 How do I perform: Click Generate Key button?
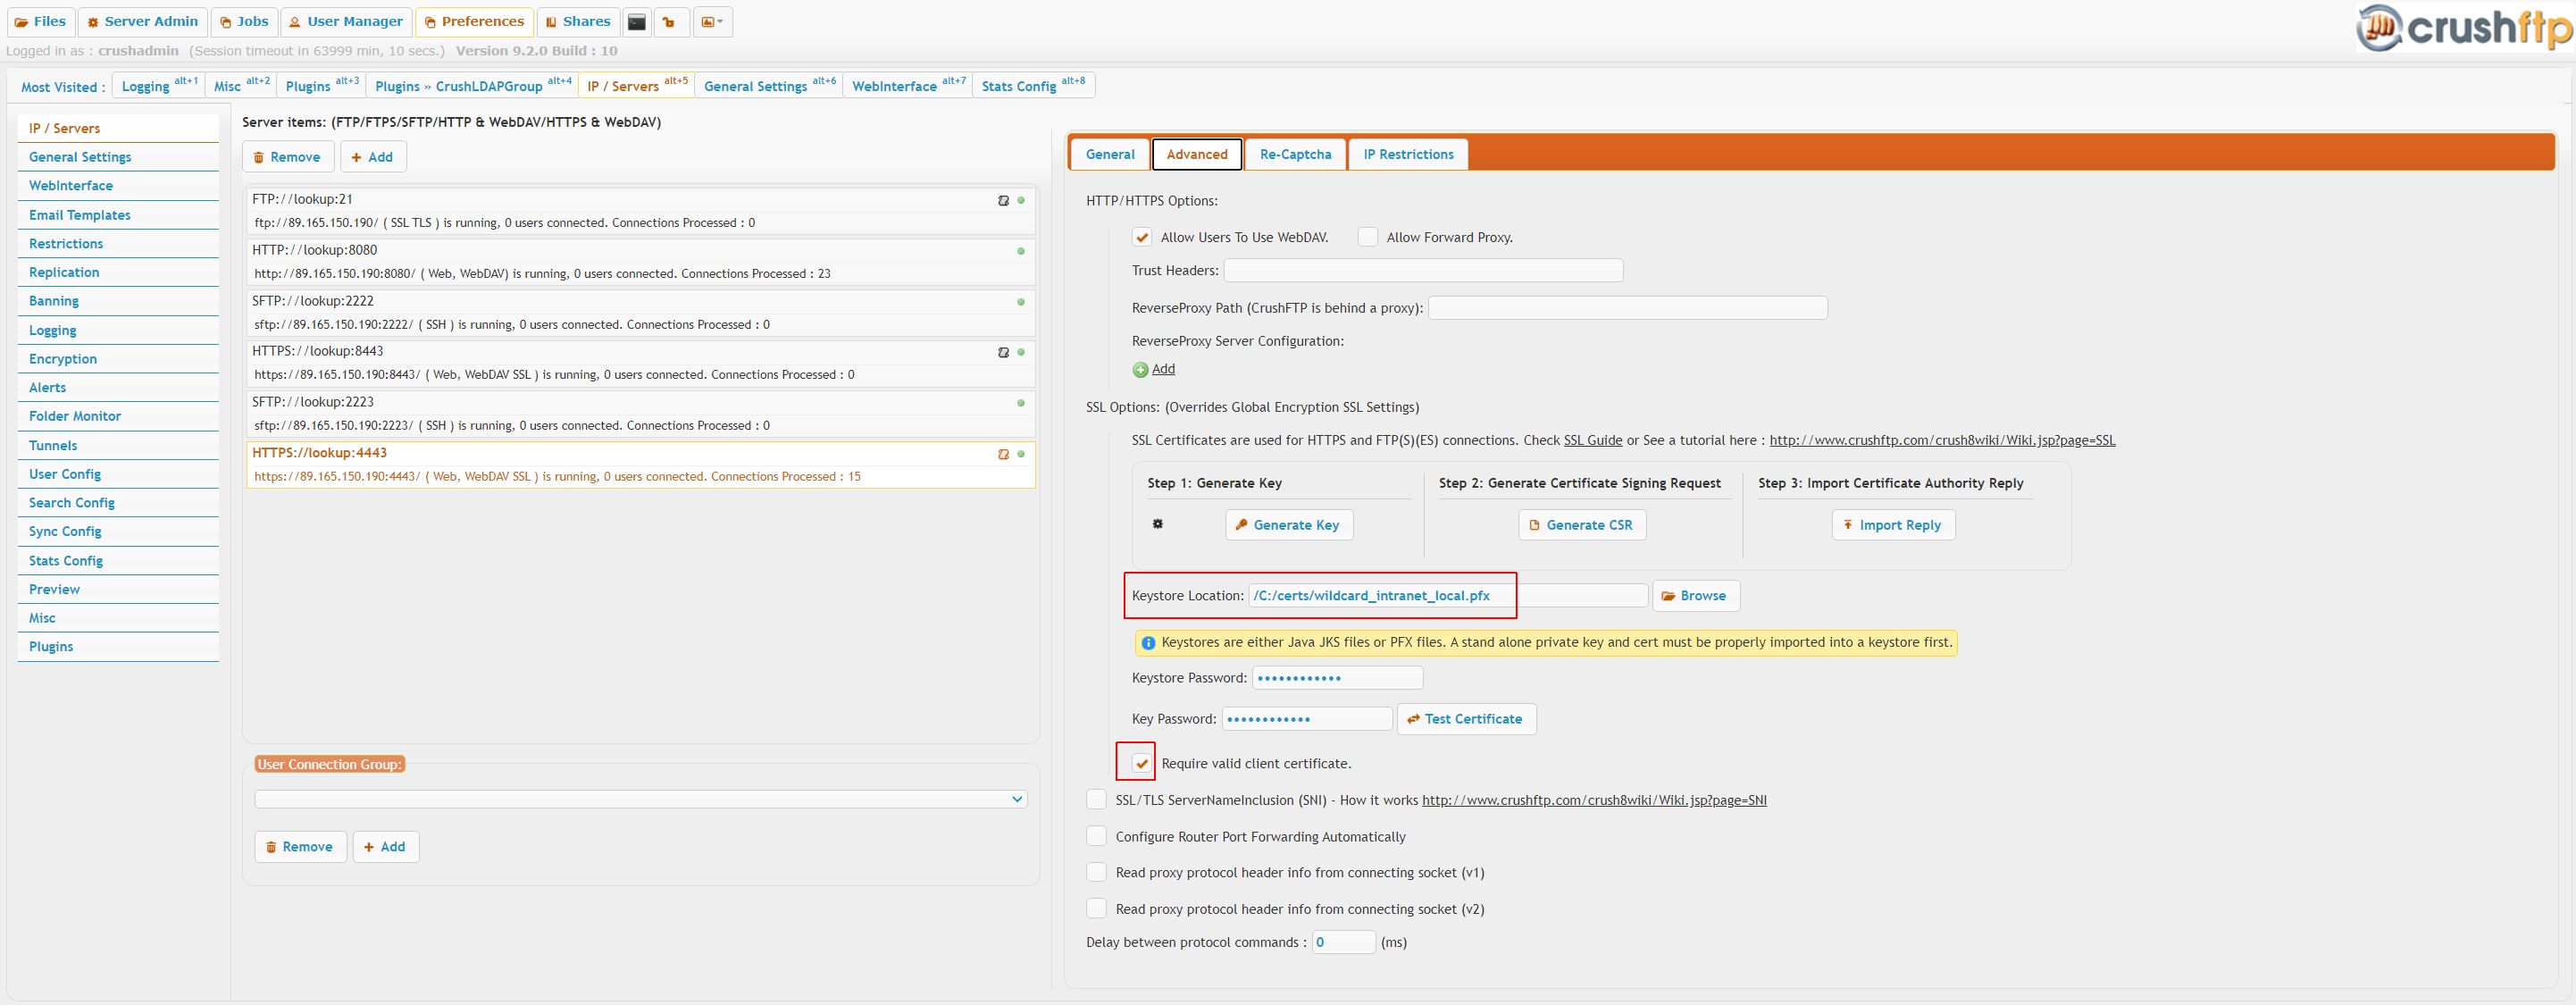(x=1289, y=525)
